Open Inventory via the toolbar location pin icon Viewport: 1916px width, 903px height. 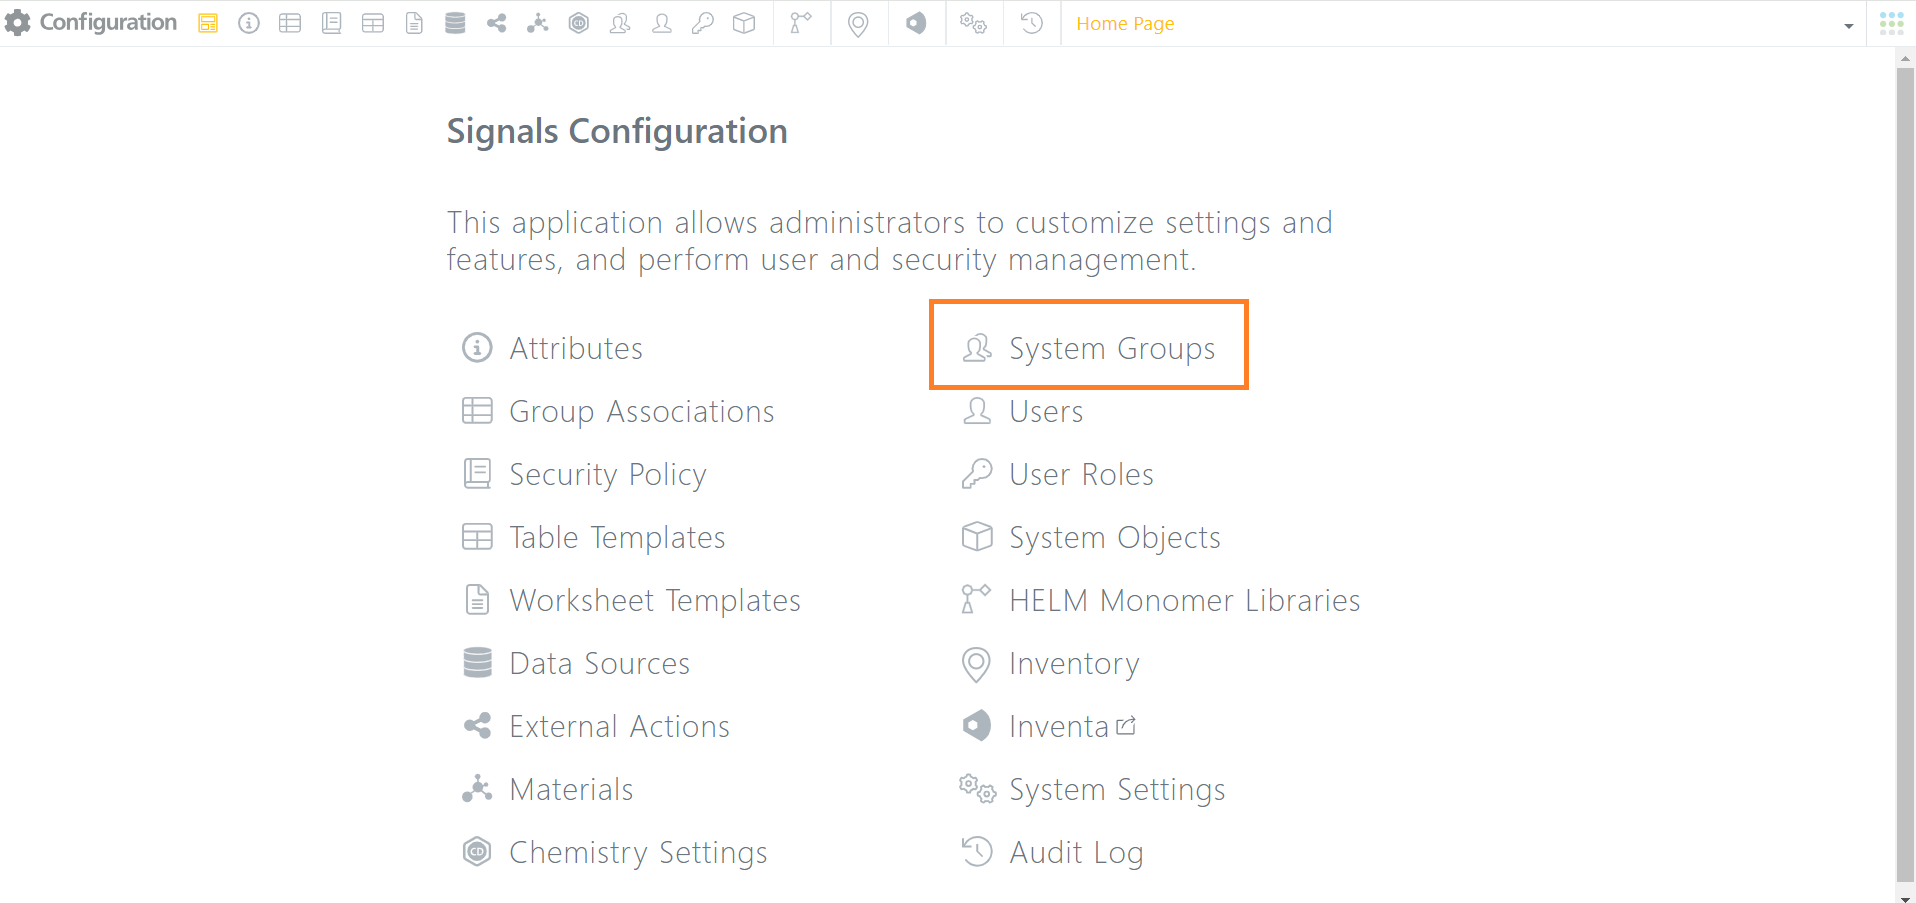pos(858,23)
